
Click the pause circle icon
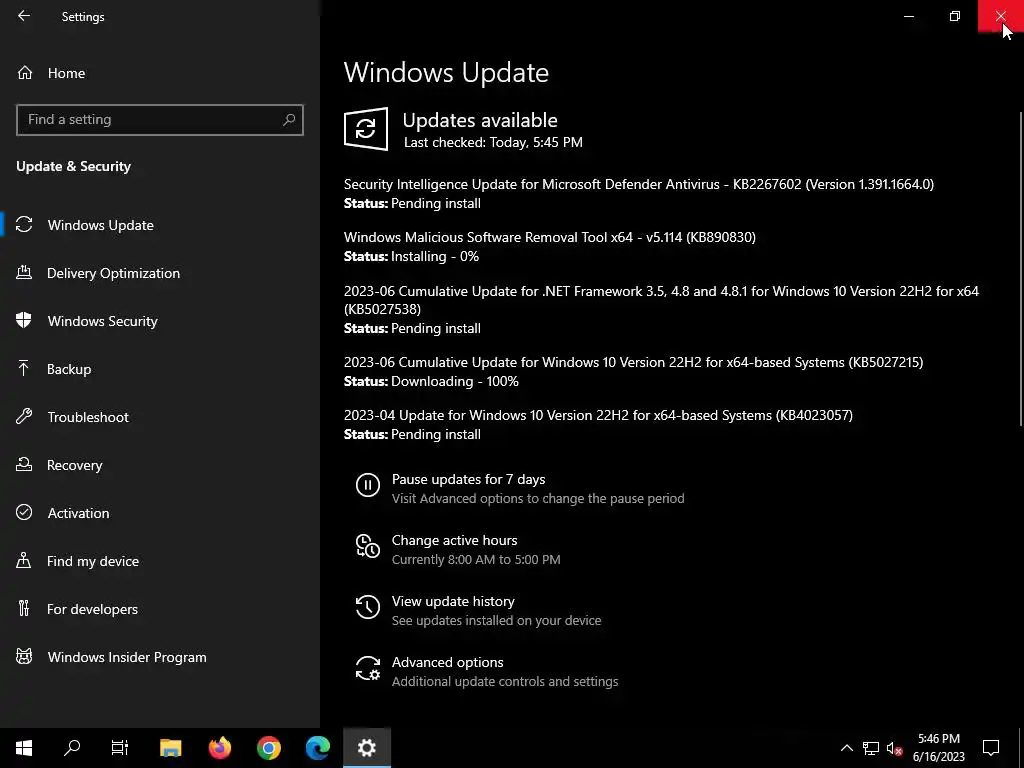click(368, 485)
